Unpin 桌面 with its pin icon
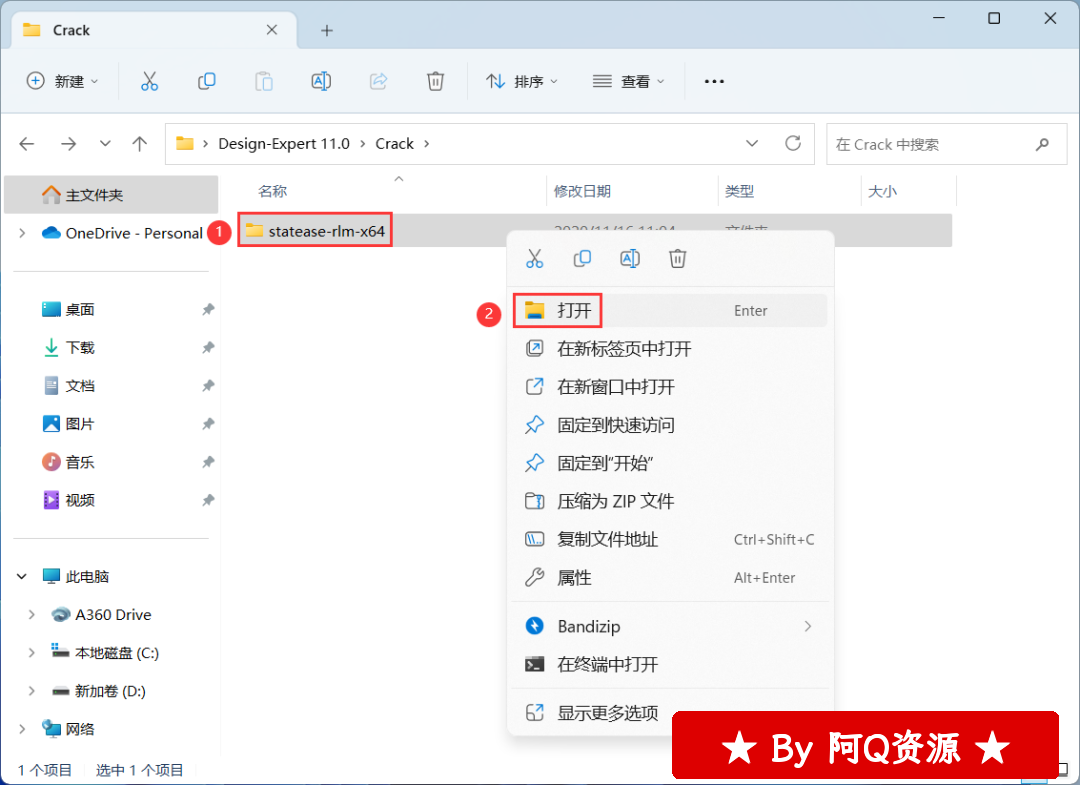 click(207, 310)
